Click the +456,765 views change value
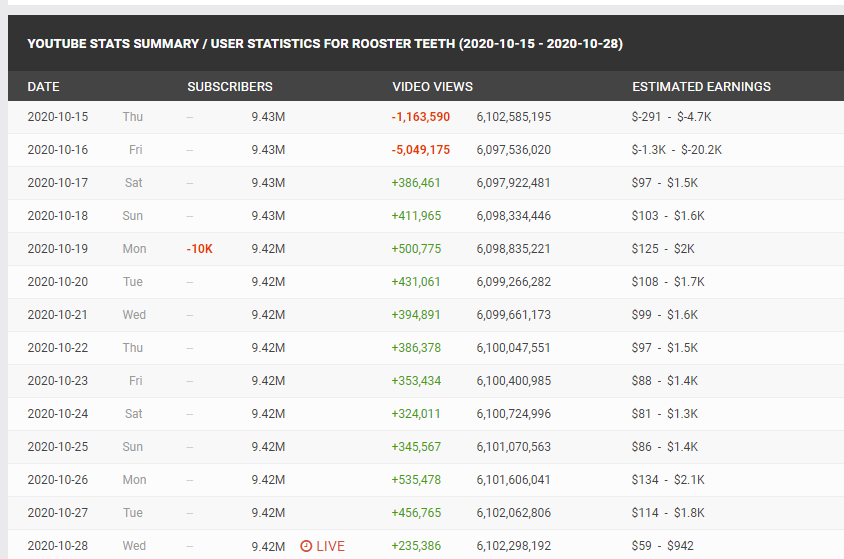The width and height of the screenshot is (844, 559). point(416,513)
